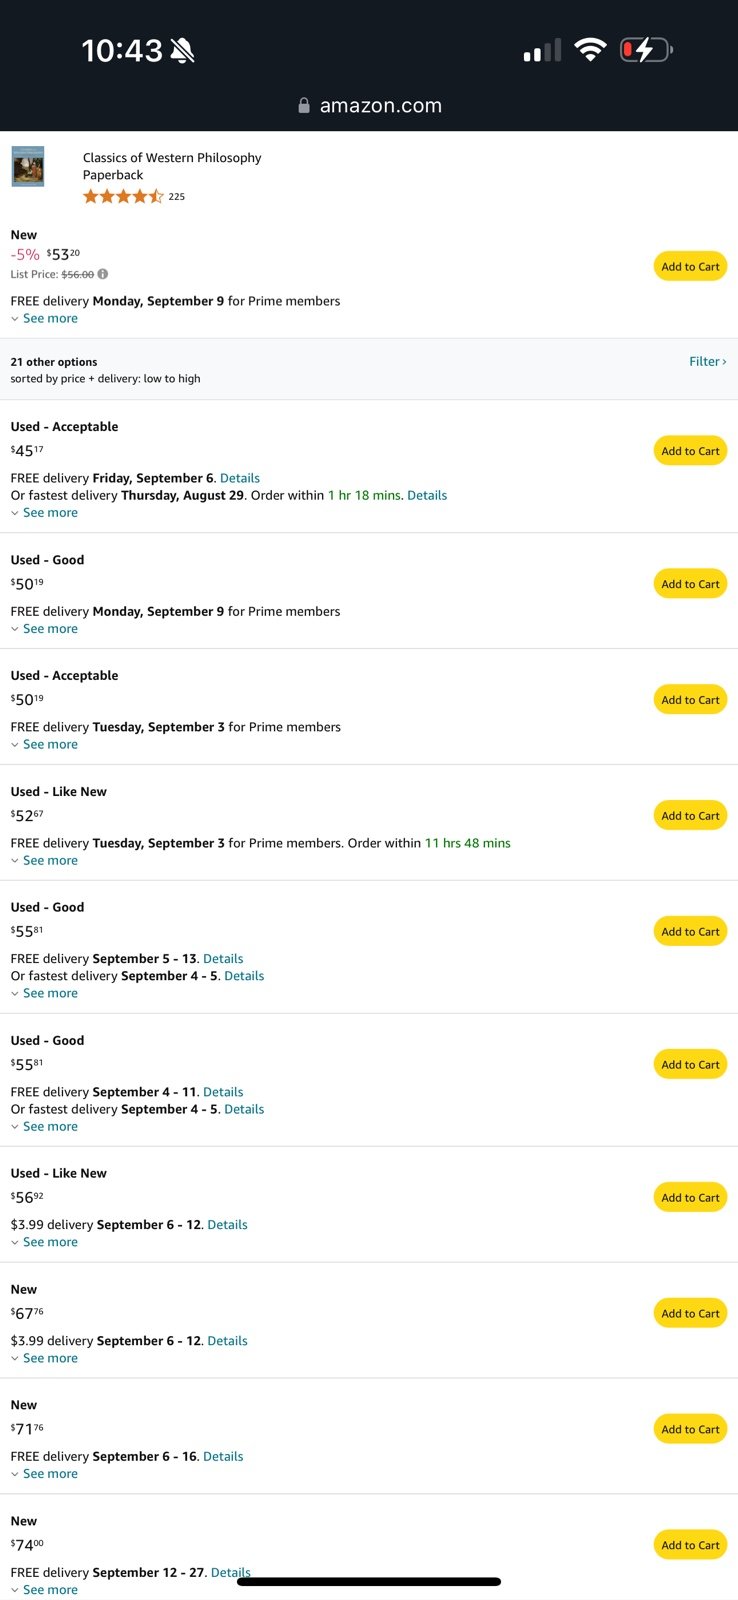Expand See more for Used - Like New $52.67
Image resolution: width=738 pixels, height=1600 pixels.
pos(44,860)
